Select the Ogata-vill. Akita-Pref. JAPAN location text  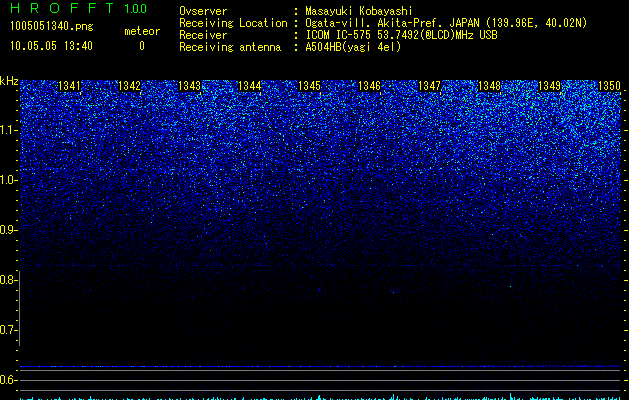tap(446, 23)
